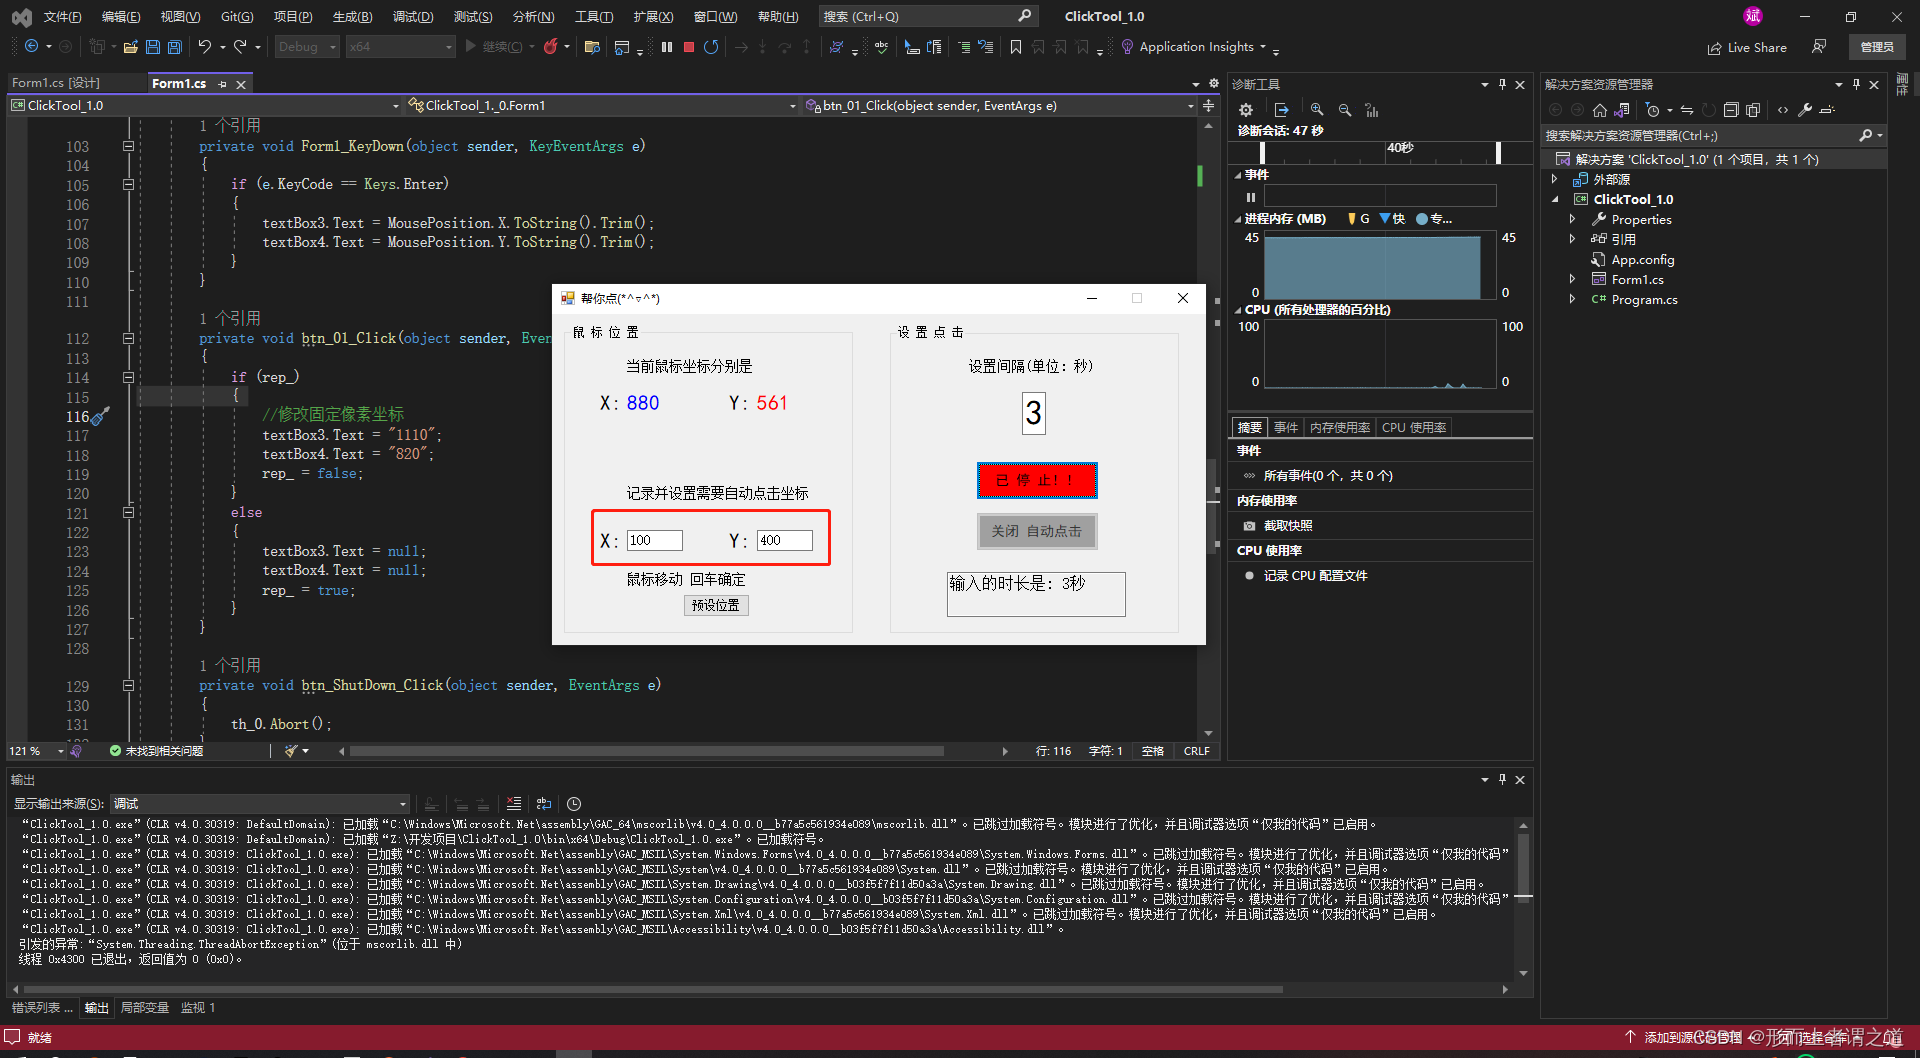The height and width of the screenshot is (1058, 1920).
Task: Click the Save All toolbar icon
Action: pos(175,47)
